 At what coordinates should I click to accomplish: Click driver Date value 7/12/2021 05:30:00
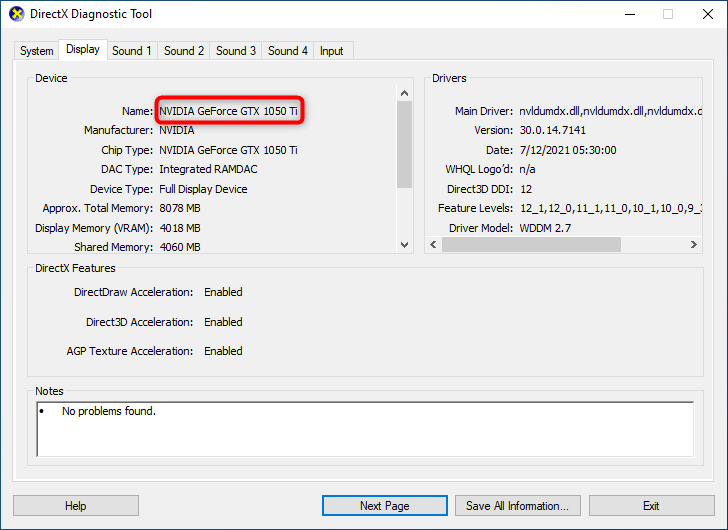(568, 150)
